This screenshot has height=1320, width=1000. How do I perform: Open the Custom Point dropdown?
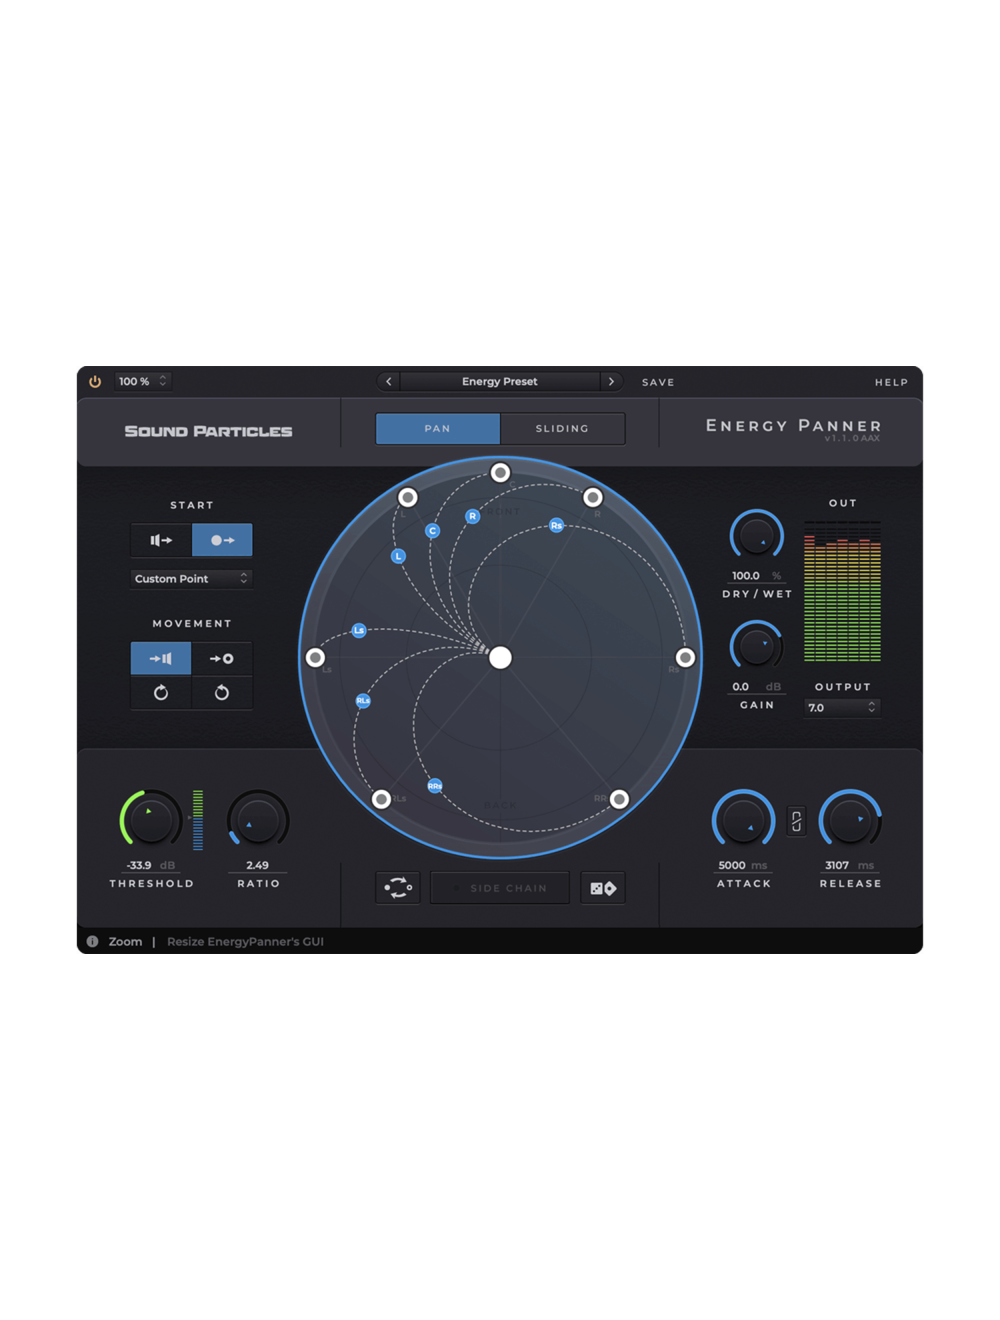click(x=191, y=579)
